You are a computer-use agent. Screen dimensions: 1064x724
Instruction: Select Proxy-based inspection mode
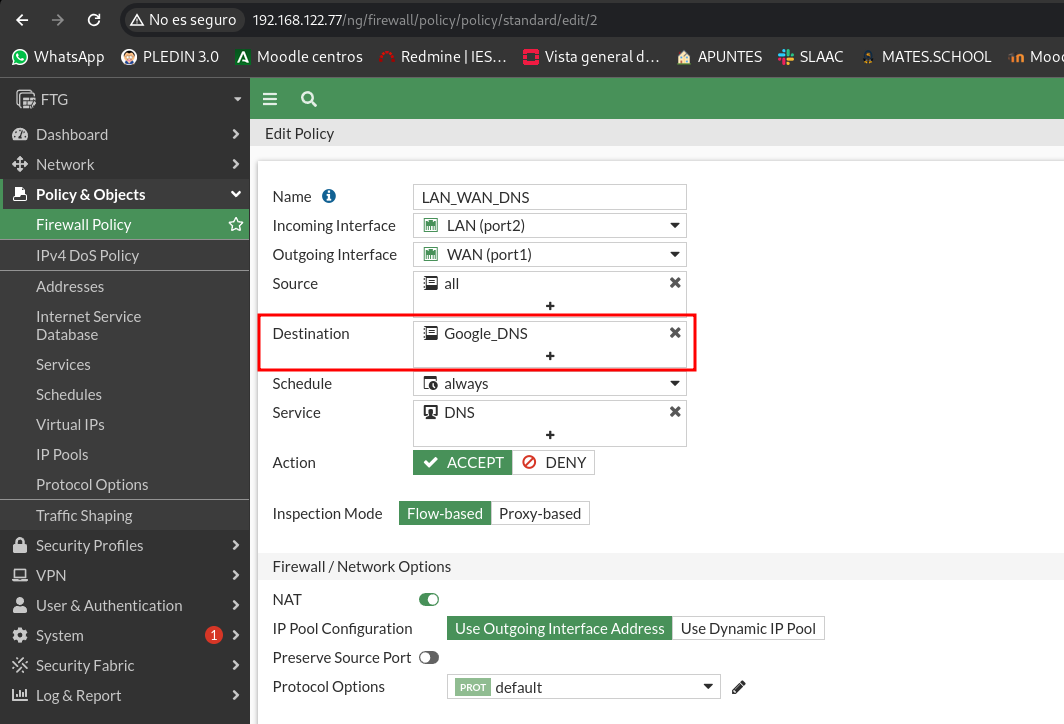tap(540, 514)
